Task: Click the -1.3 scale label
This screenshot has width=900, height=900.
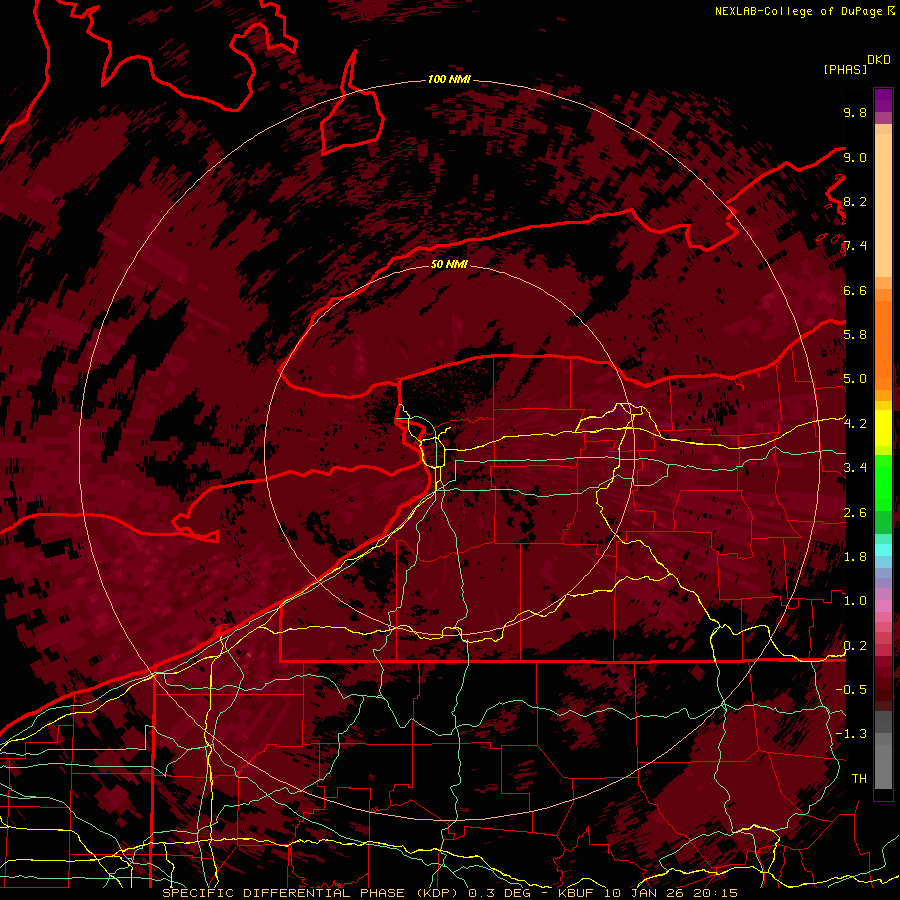Action: (851, 734)
